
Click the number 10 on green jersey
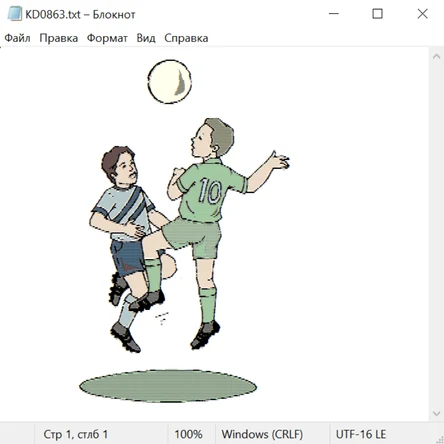[x=210, y=192]
